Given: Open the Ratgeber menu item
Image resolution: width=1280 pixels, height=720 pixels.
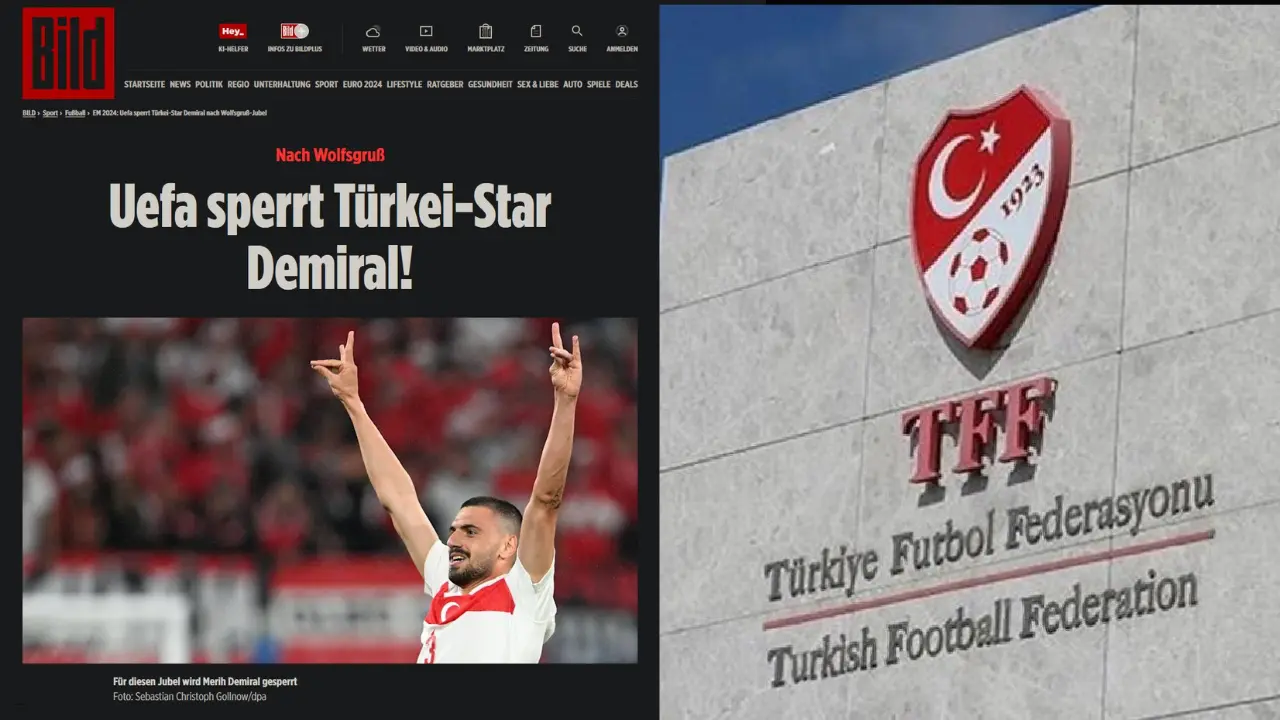Looking at the screenshot, I should [x=445, y=85].
